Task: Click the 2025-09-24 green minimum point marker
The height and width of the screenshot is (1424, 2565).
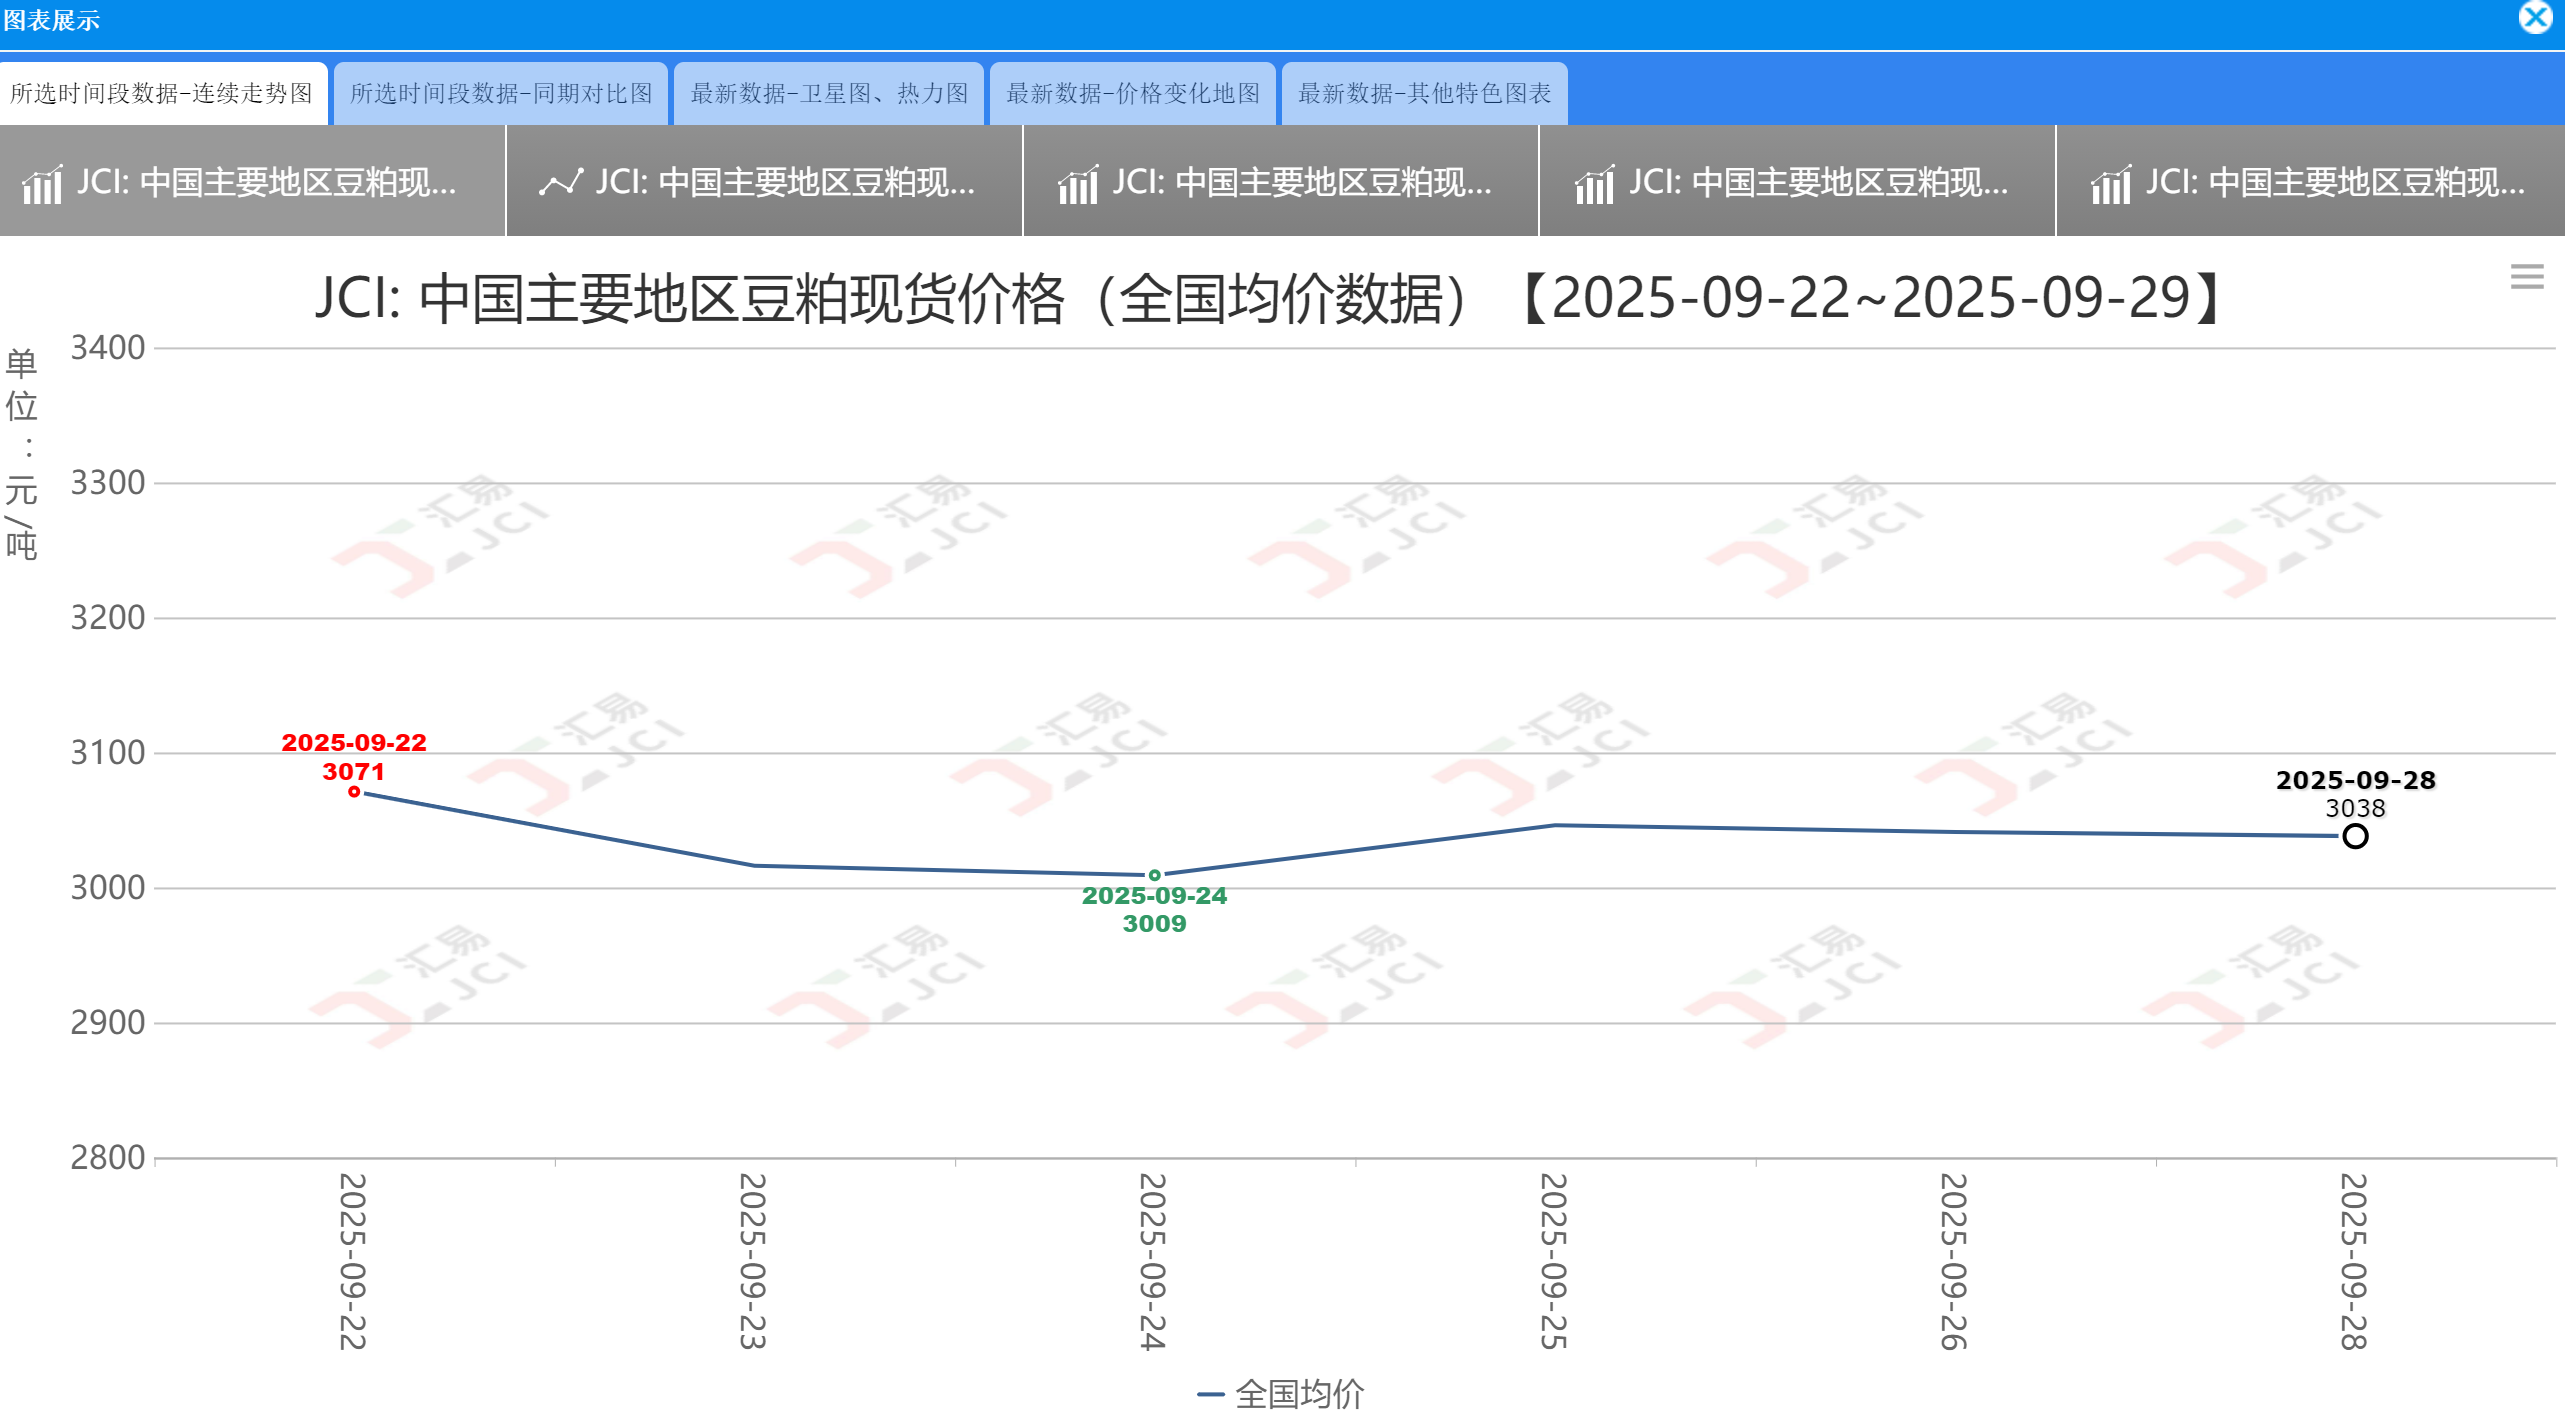Action: [x=1154, y=875]
